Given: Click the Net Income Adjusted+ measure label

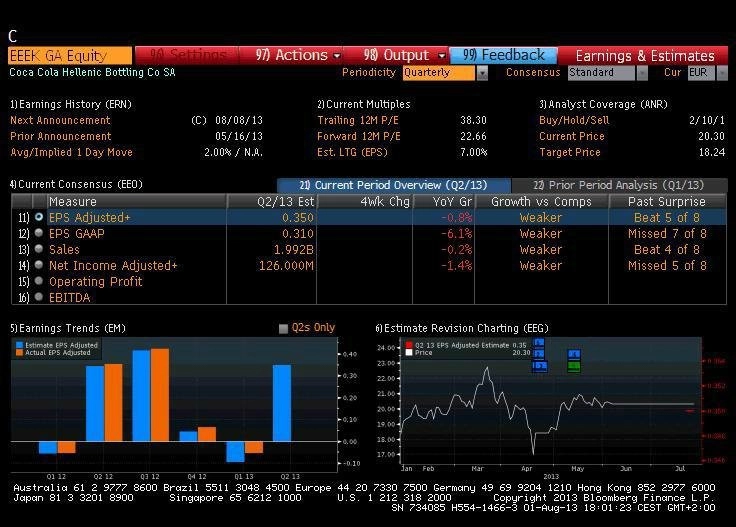Looking at the screenshot, I should coord(113,266).
